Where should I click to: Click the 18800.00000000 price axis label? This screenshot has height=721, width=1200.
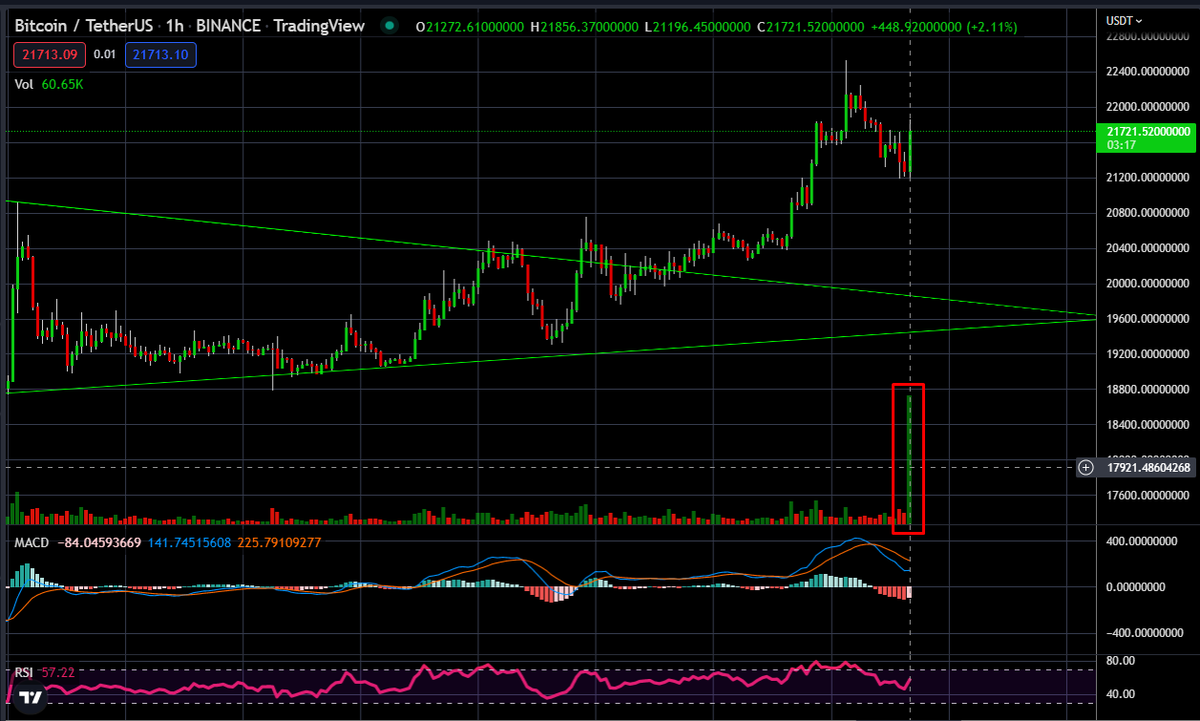tap(1150, 390)
